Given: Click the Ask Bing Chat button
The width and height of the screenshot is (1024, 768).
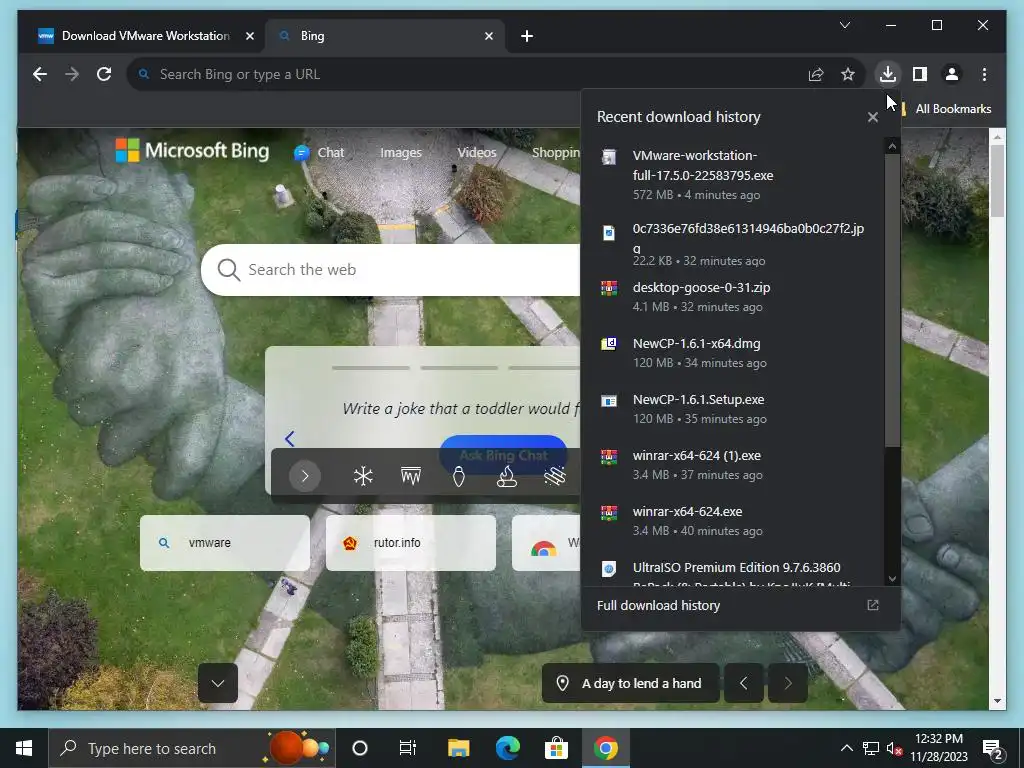Looking at the screenshot, I should (503, 455).
